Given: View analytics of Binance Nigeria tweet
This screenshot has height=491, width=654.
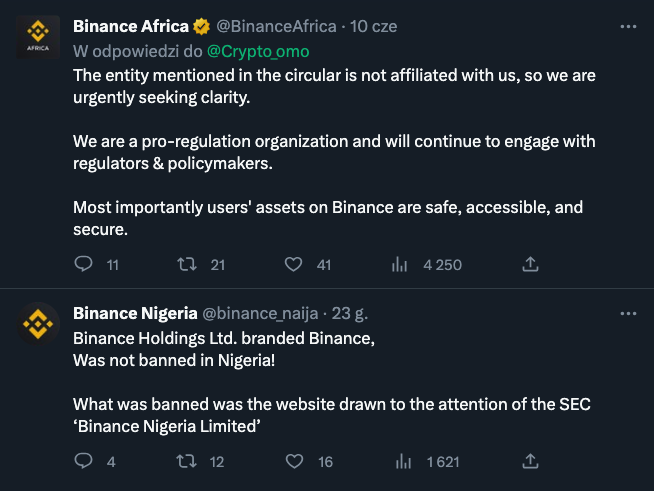Looking at the screenshot, I should [401, 461].
